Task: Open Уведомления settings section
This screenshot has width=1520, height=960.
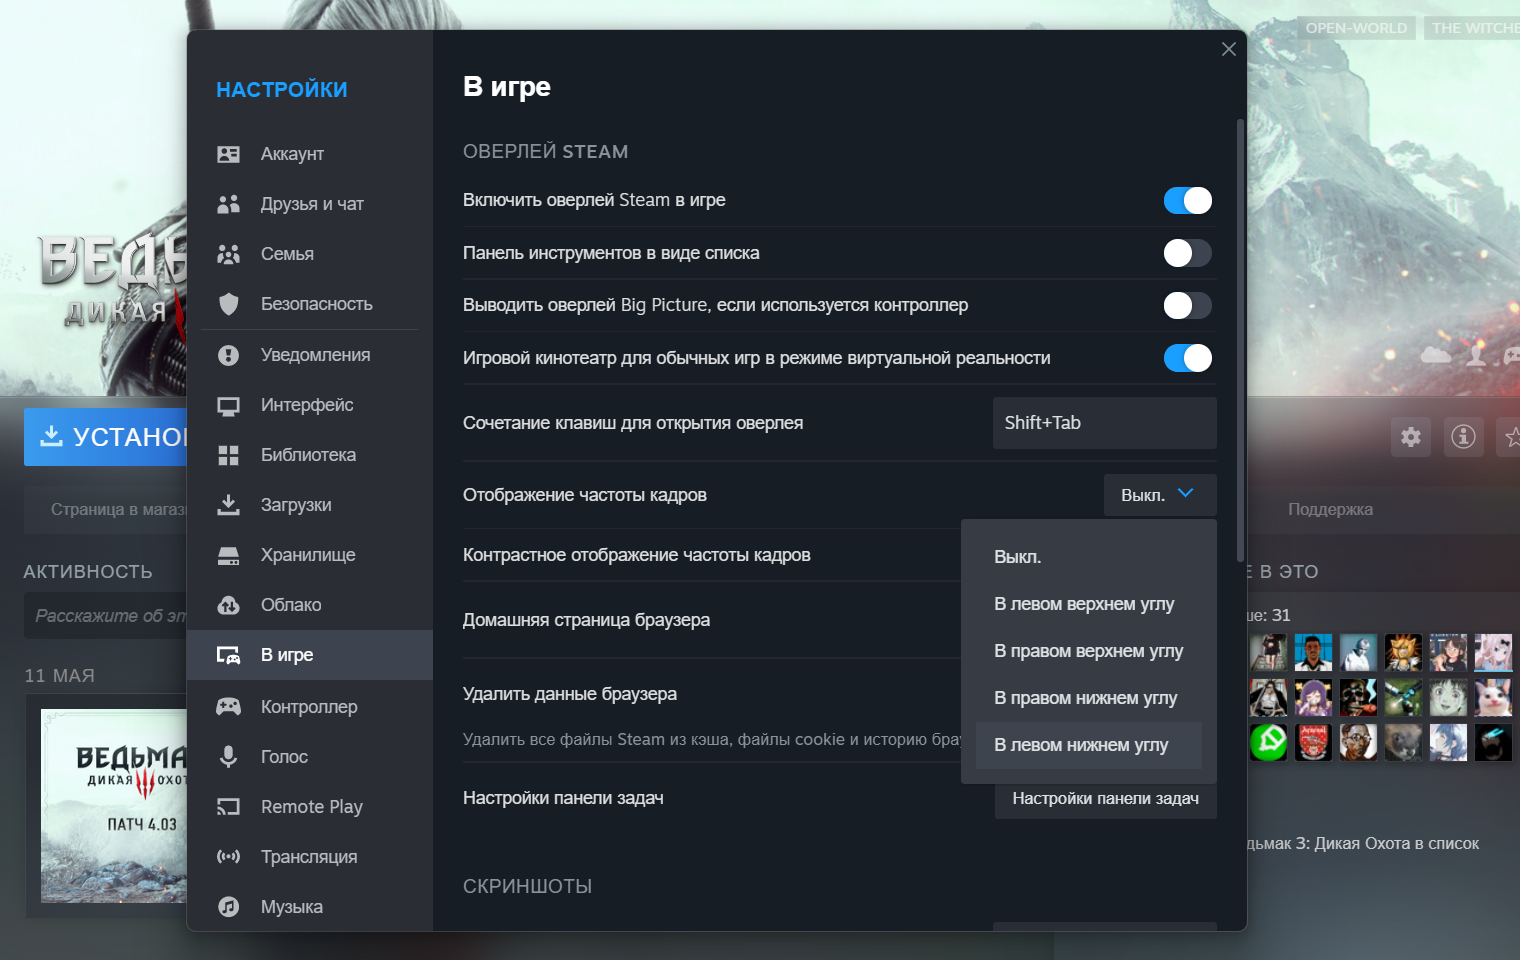Action: pos(310,355)
